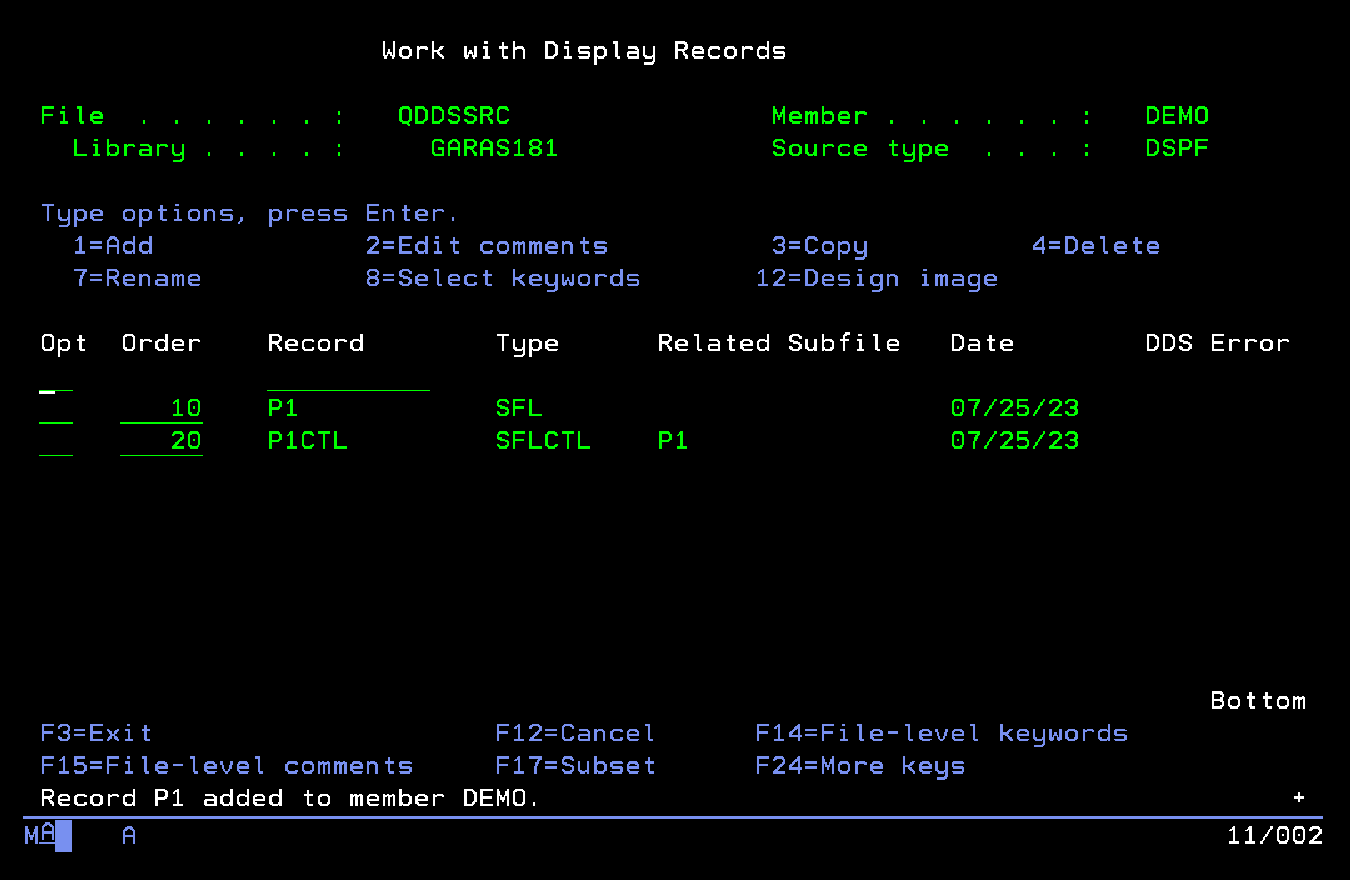1350x880 pixels.
Task: Click the Opt field beside P1CTL
Action: [56, 441]
